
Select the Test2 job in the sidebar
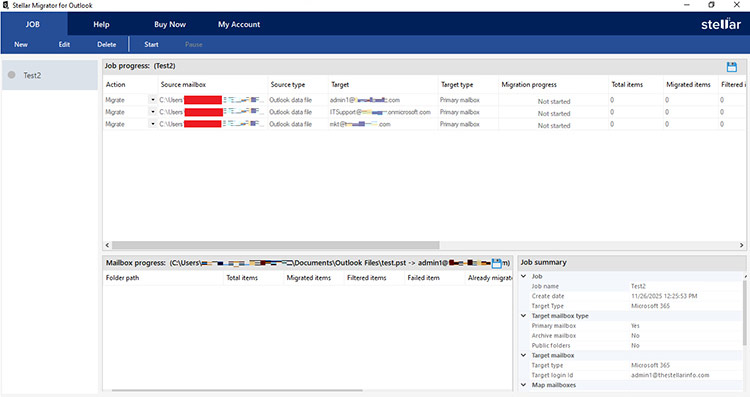pyautogui.click(x=50, y=75)
